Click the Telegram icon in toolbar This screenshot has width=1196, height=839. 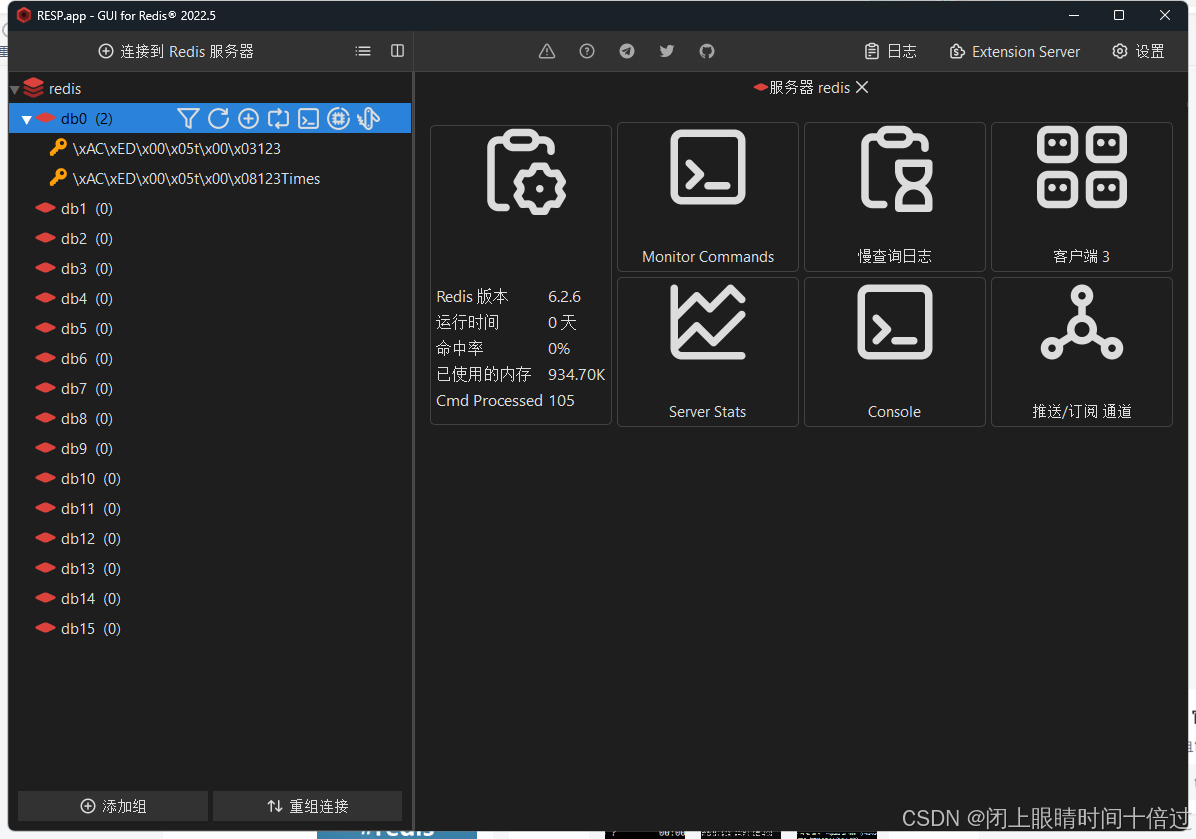tap(627, 51)
